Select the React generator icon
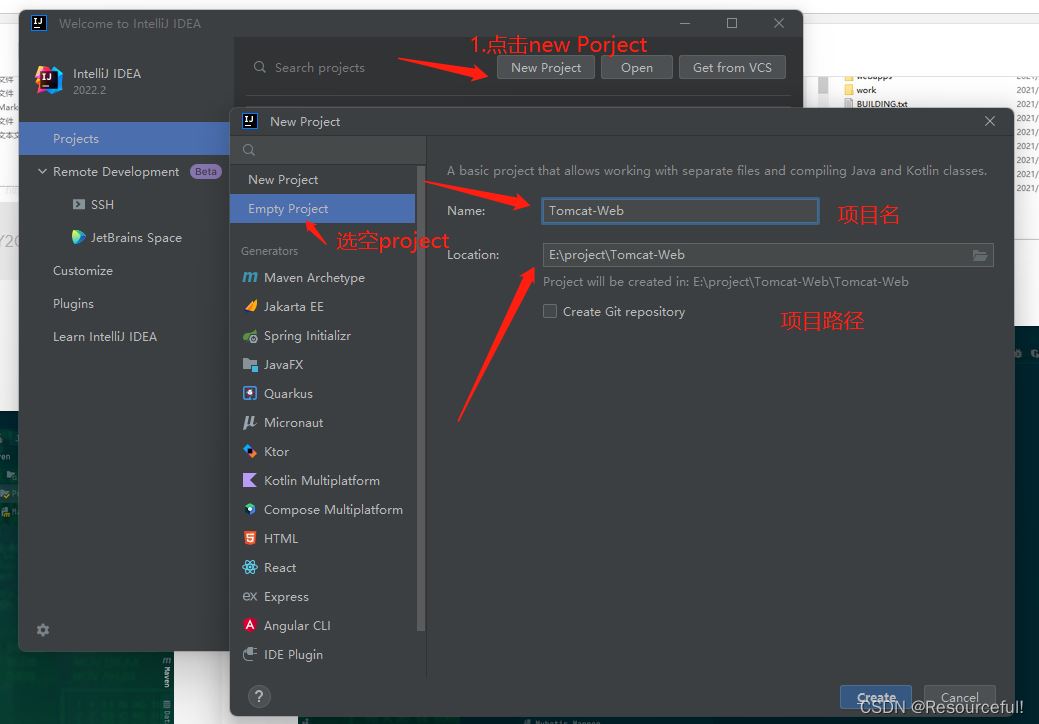Screen dimensions: 1039x724 pyautogui.click(x=250, y=567)
